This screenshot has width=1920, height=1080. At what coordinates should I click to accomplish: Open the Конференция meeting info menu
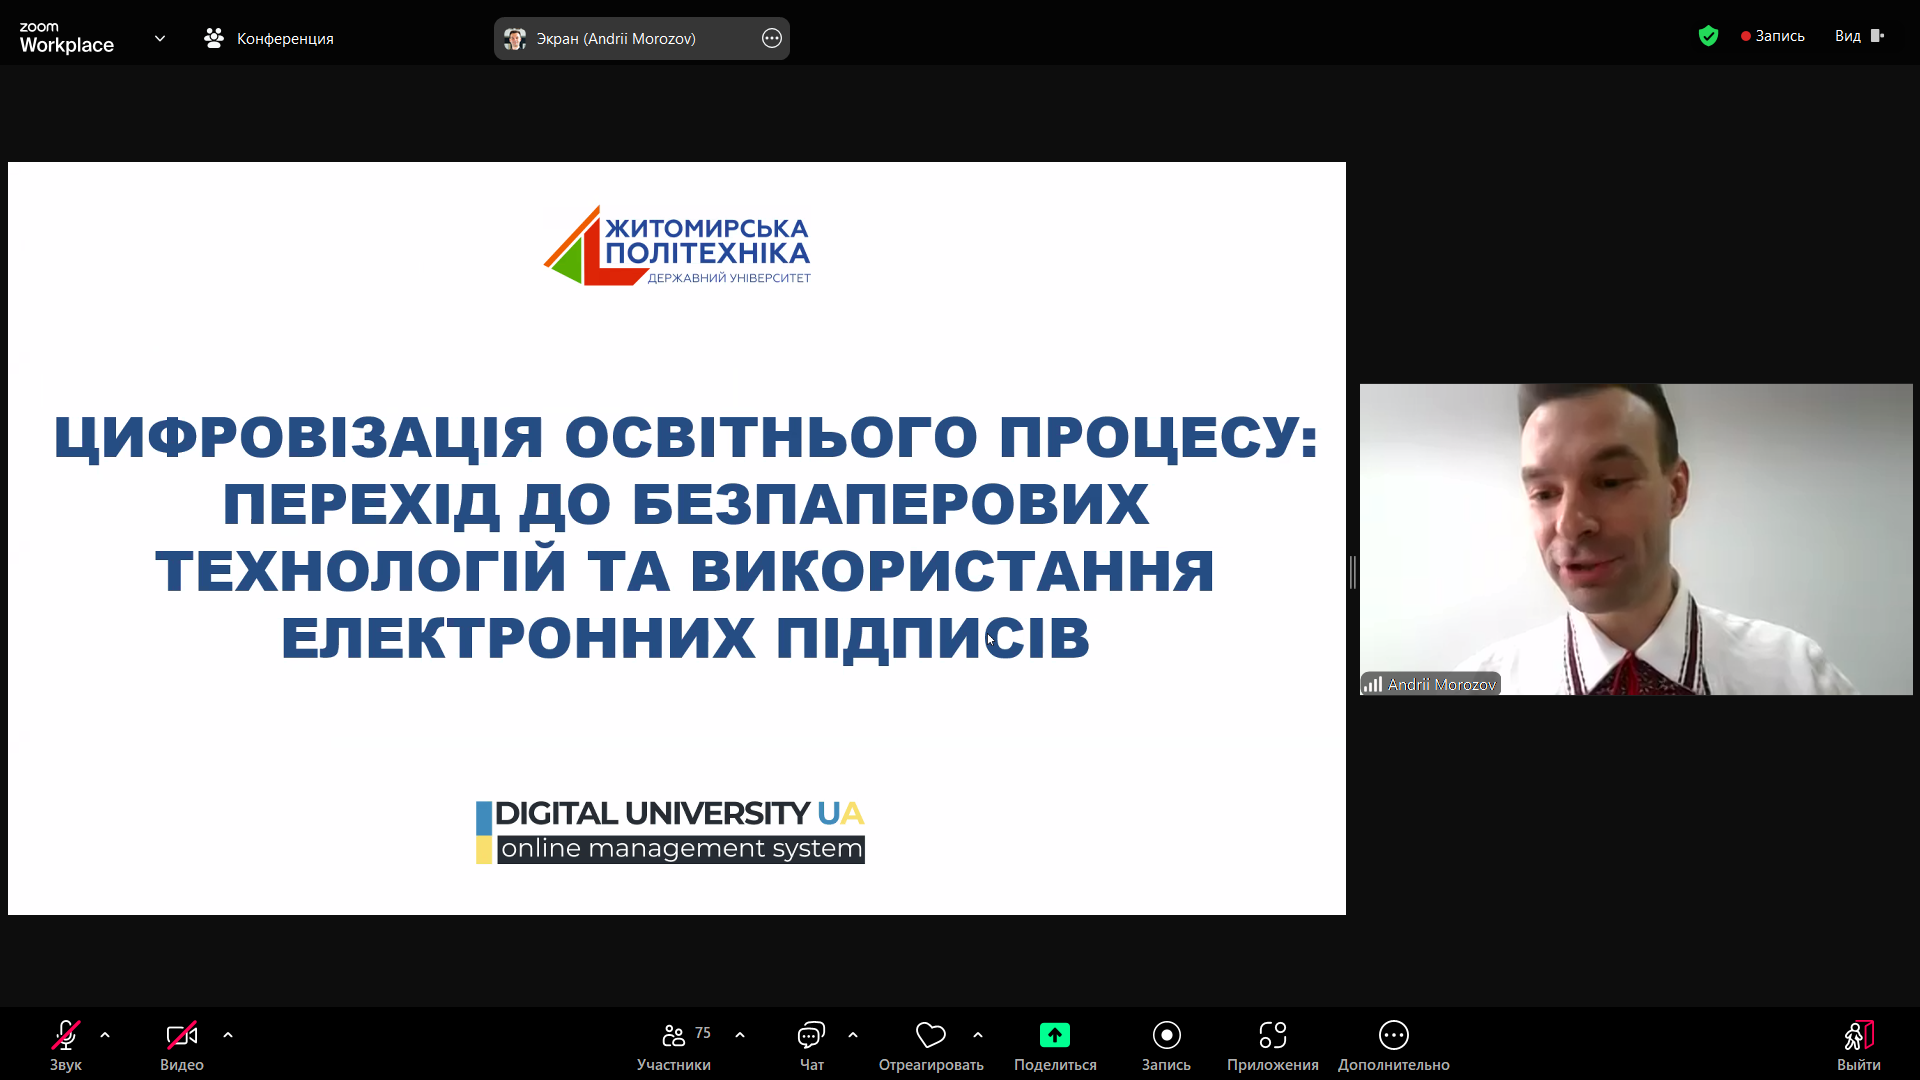[x=269, y=38]
